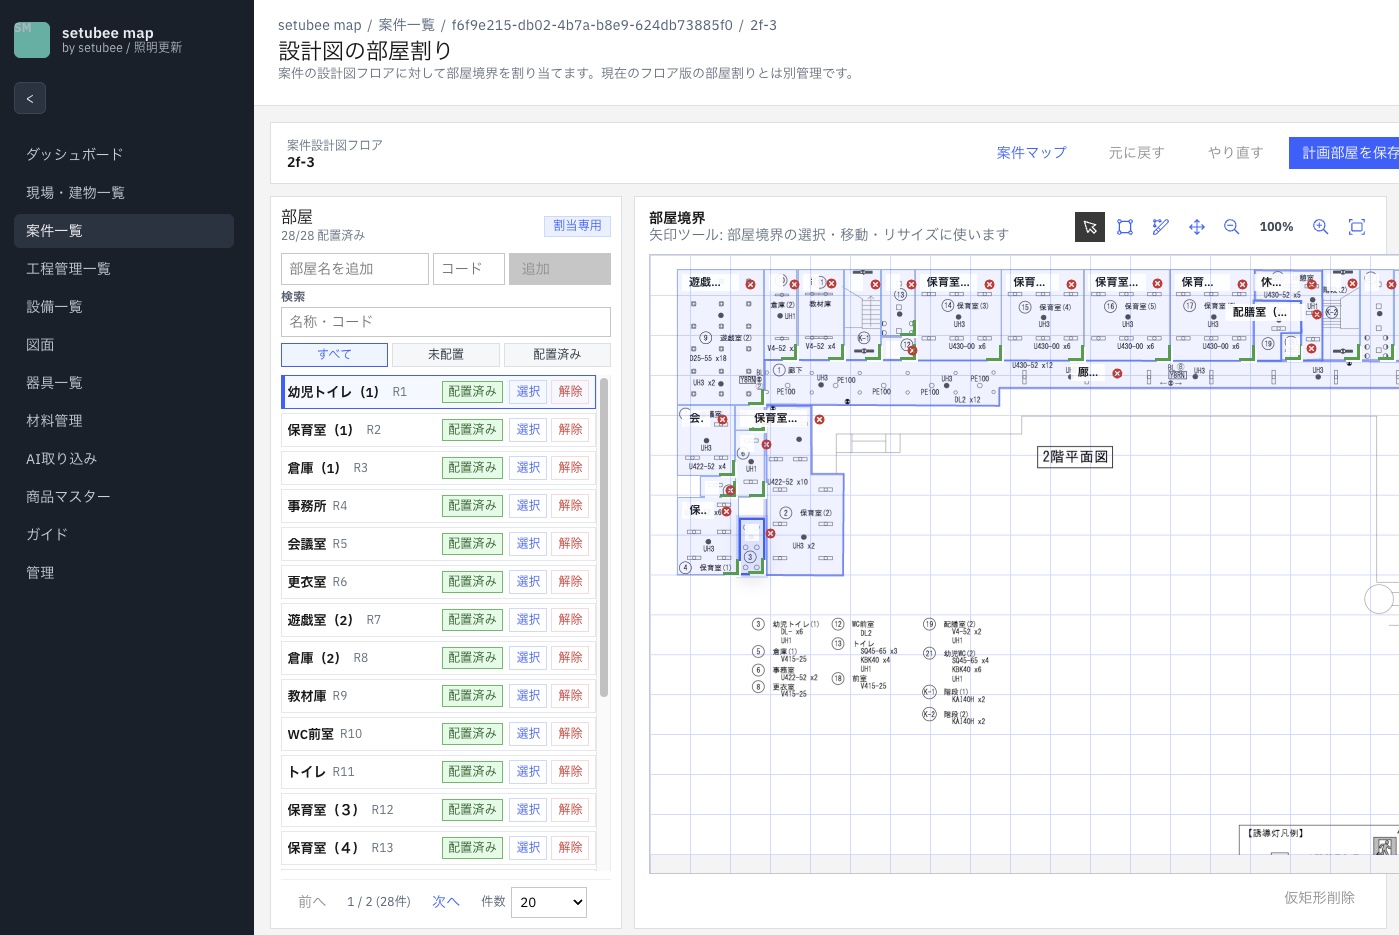1399x935 pixels.
Task: Select the rectangle room boundary tool
Action: point(1125,227)
